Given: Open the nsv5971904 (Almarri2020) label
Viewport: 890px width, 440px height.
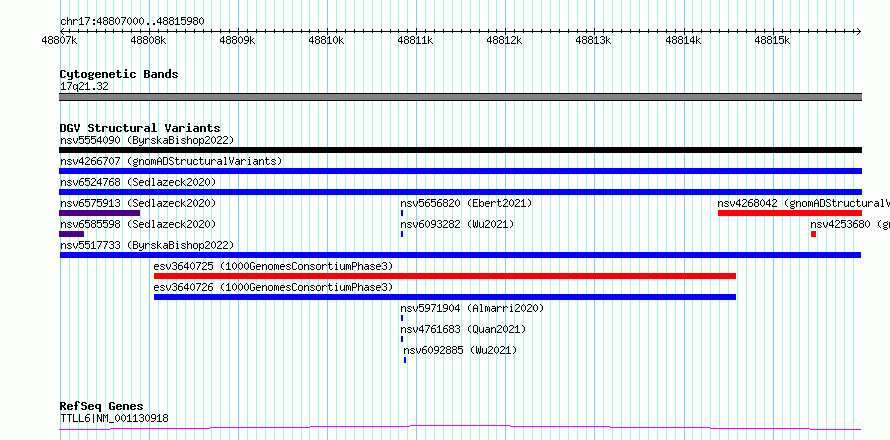Looking at the screenshot, I should pos(472,308).
